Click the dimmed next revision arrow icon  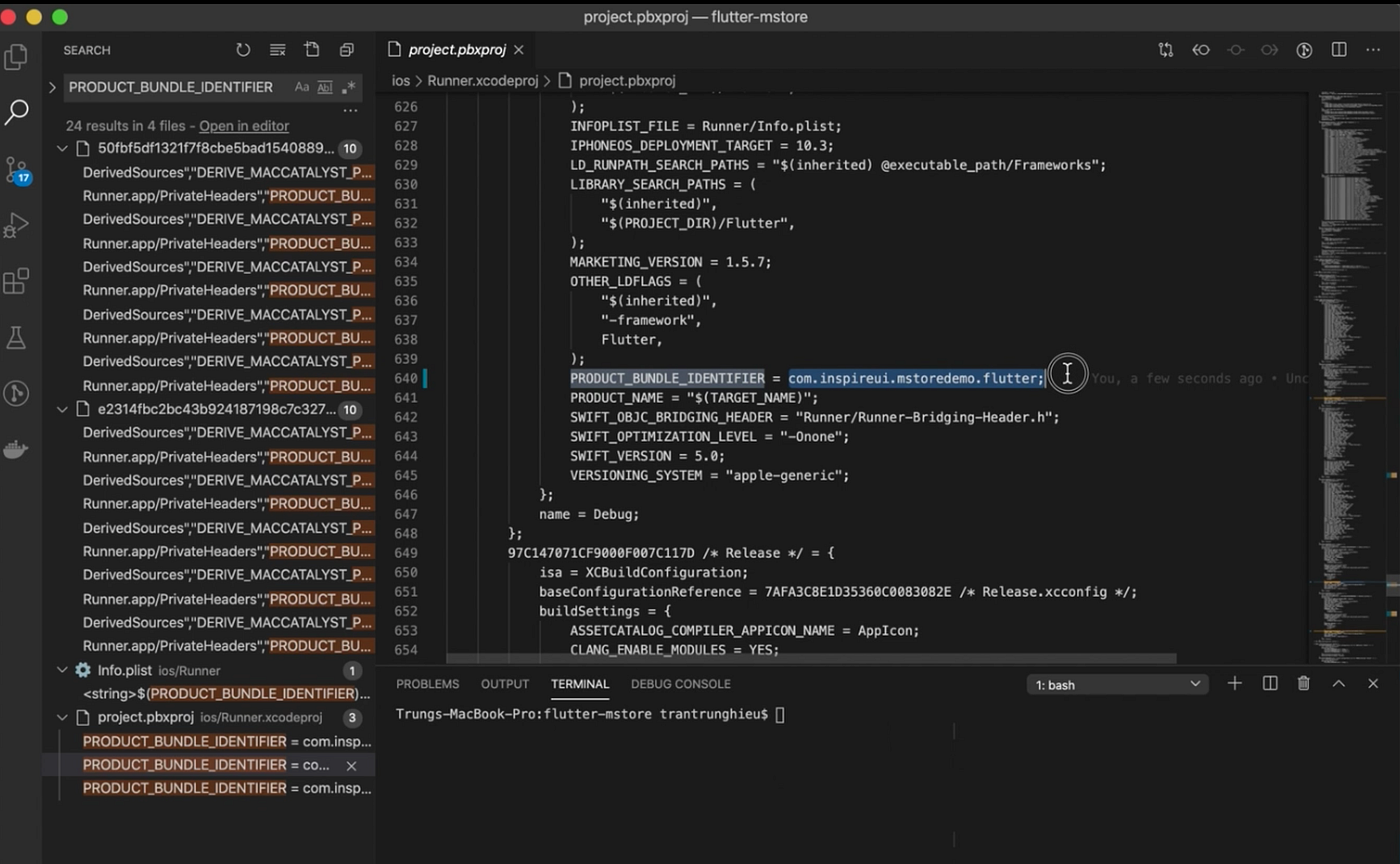1269,50
